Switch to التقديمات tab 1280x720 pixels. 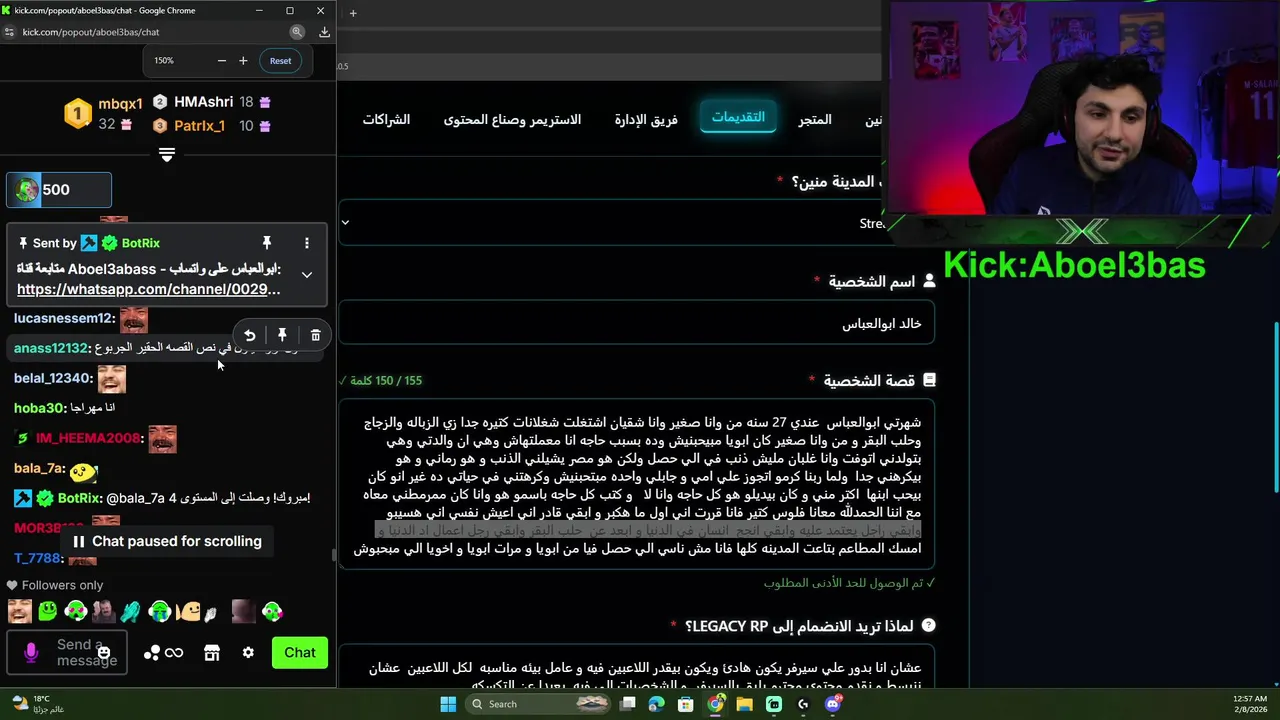(738, 117)
